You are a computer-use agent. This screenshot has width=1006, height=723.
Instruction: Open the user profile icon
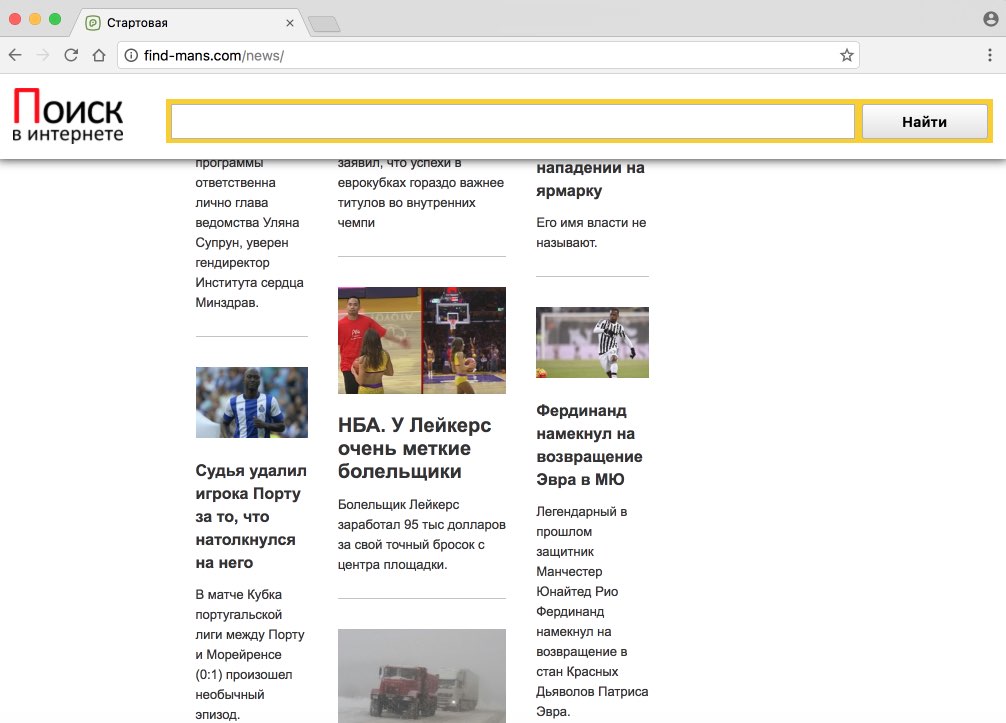point(990,19)
